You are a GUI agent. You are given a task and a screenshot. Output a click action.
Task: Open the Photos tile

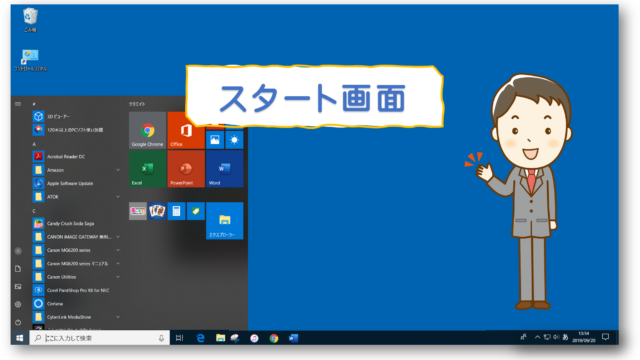click(x=215, y=140)
